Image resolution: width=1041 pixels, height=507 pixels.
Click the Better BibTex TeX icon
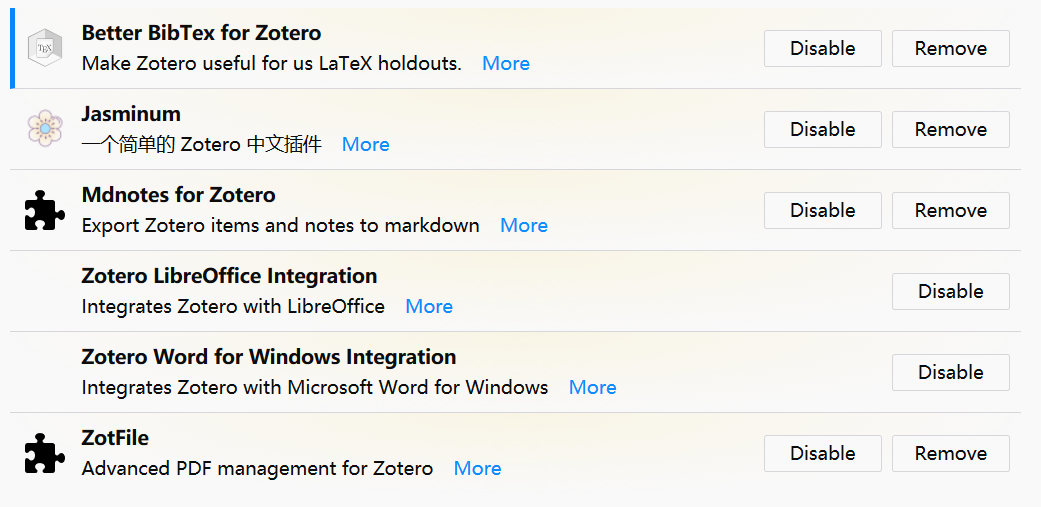(x=44, y=48)
